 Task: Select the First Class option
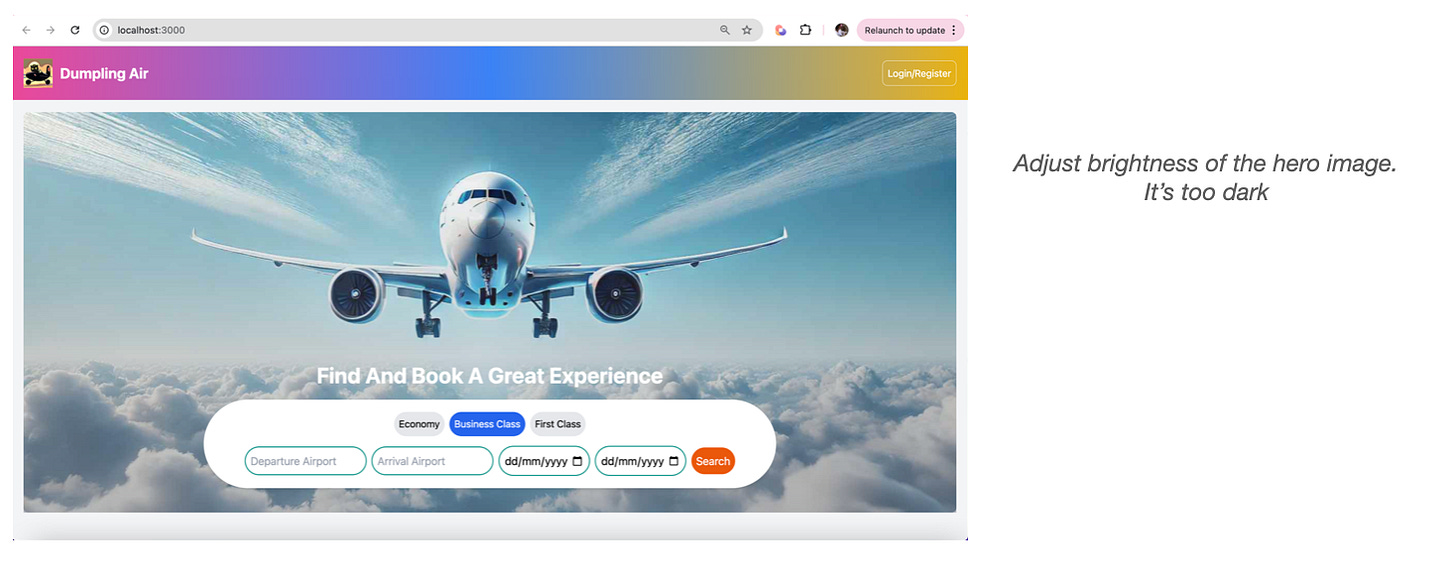[557, 424]
